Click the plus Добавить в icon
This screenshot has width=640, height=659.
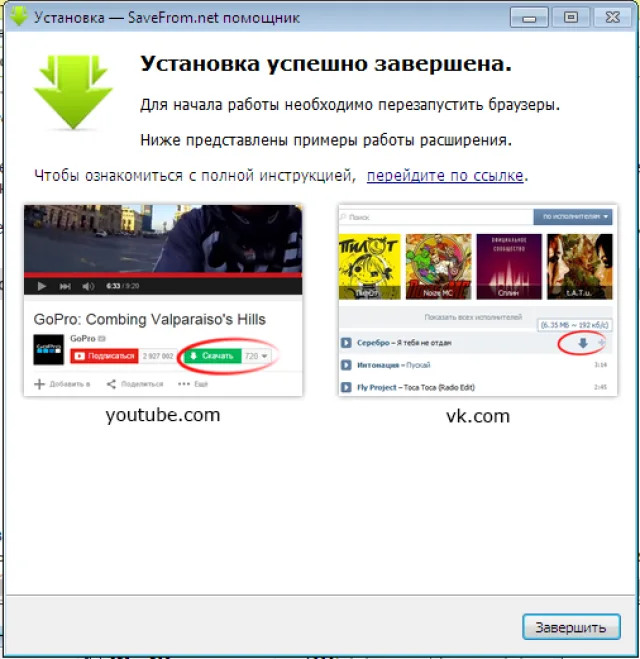pos(40,384)
